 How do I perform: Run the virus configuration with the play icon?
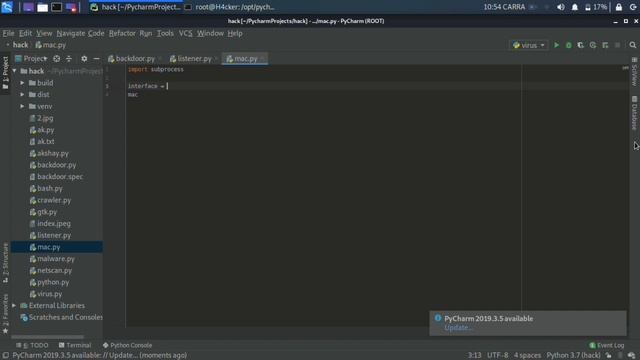[556, 45]
